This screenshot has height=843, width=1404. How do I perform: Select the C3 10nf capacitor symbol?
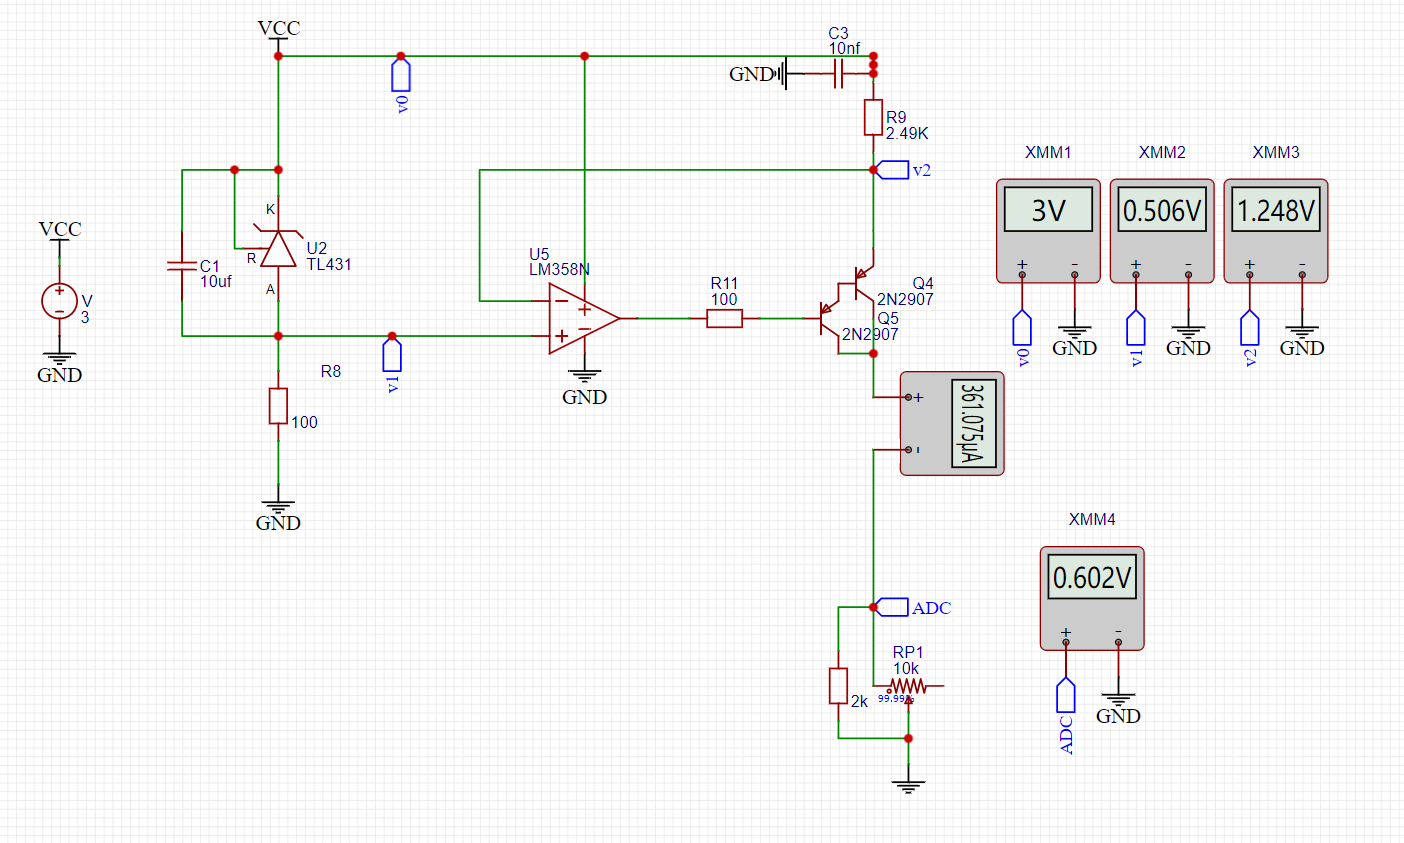pos(838,73)
